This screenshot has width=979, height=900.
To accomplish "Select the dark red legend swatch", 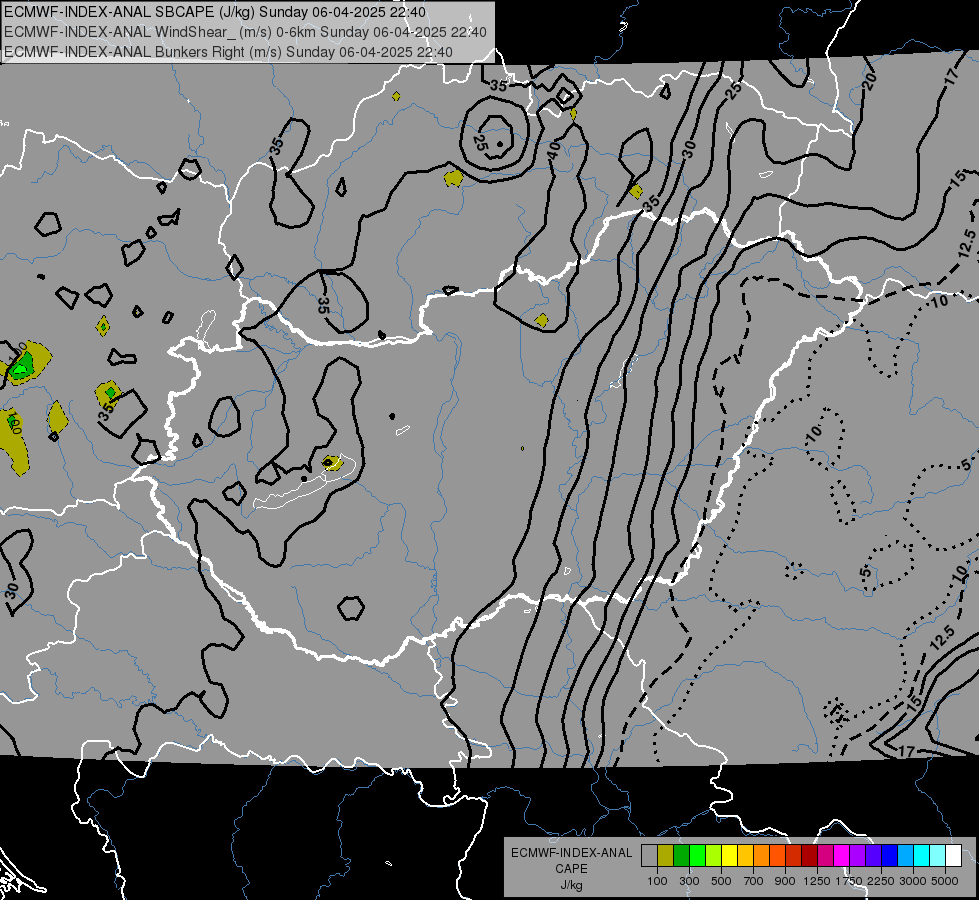I will 809,856.
